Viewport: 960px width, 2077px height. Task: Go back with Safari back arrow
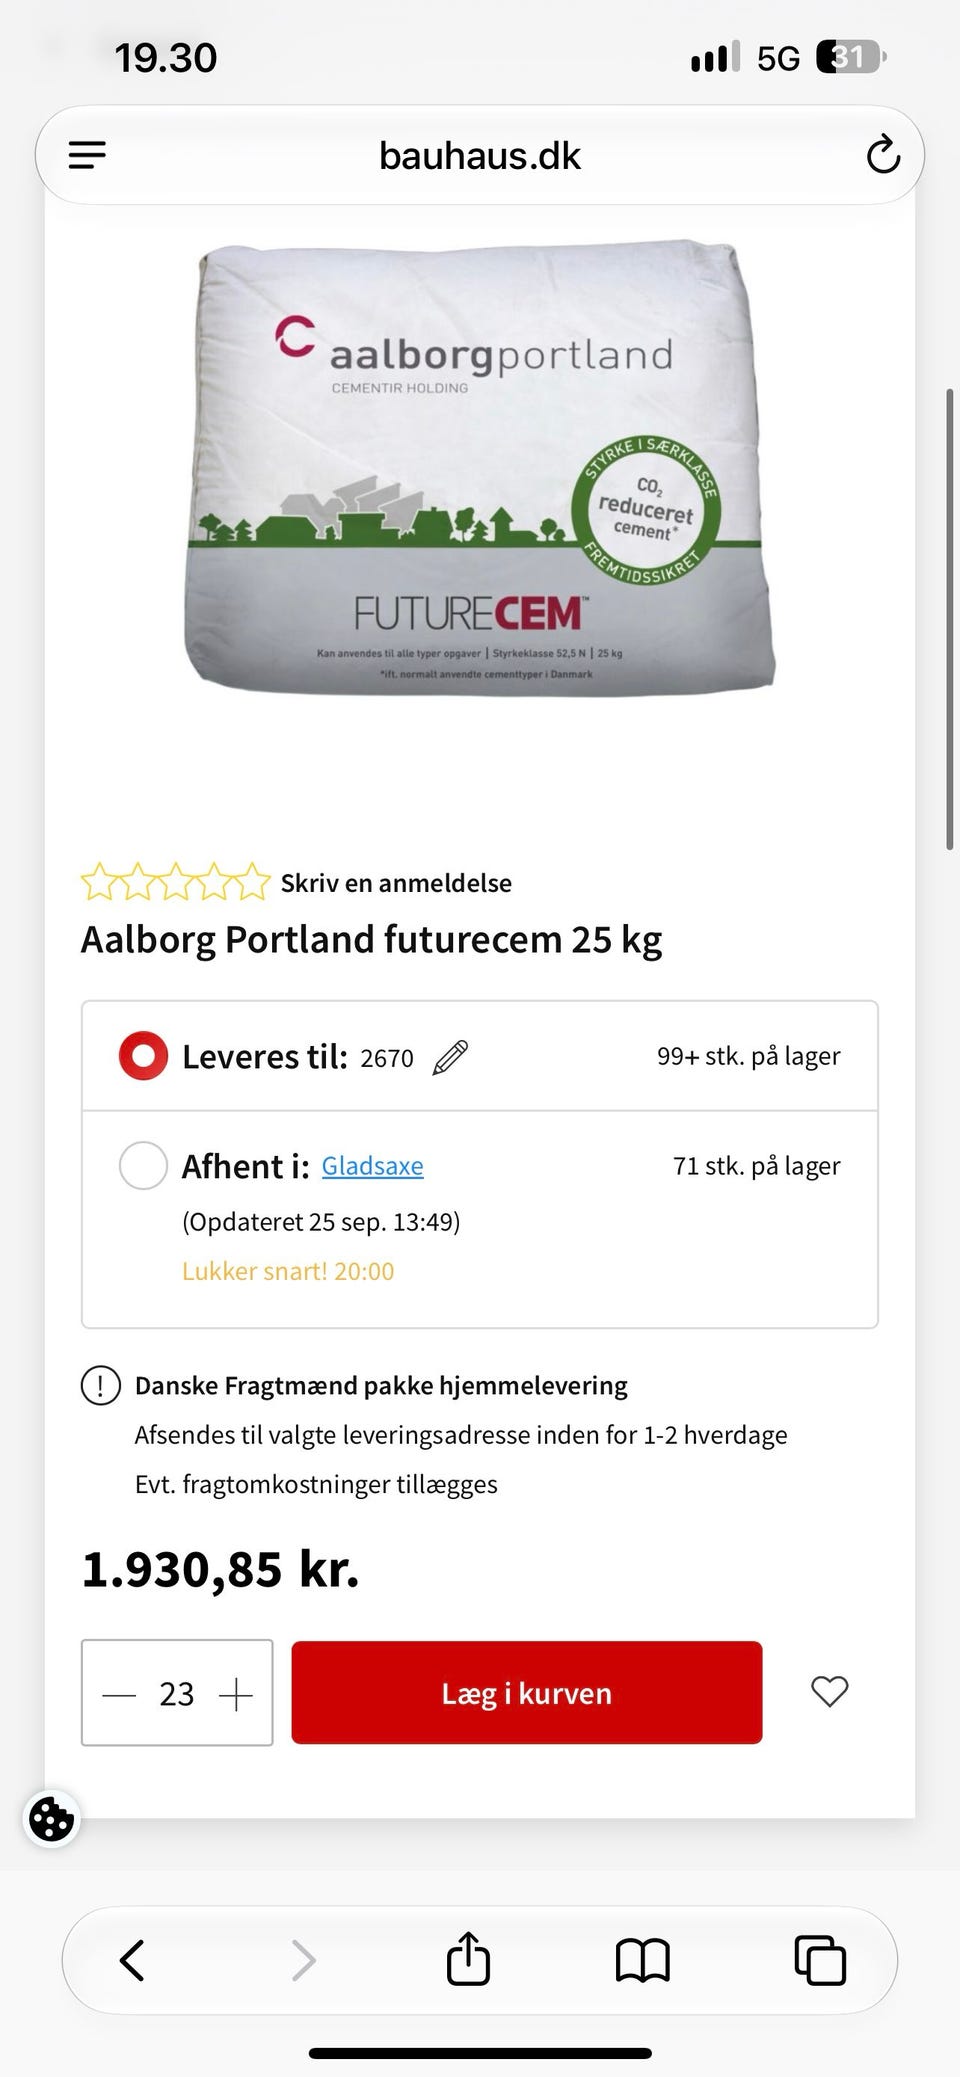tap(132, 1960)
